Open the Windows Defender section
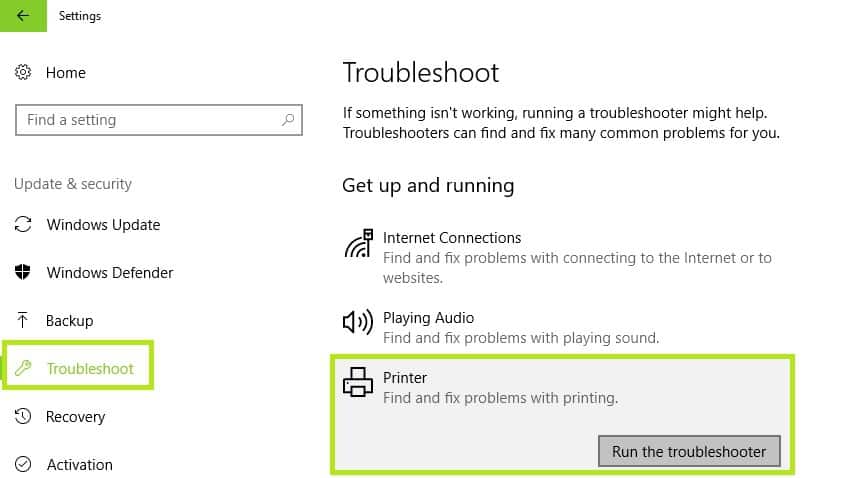Viewport: 862px width, 478px height. pyautogui.click(x=110, y=273)
